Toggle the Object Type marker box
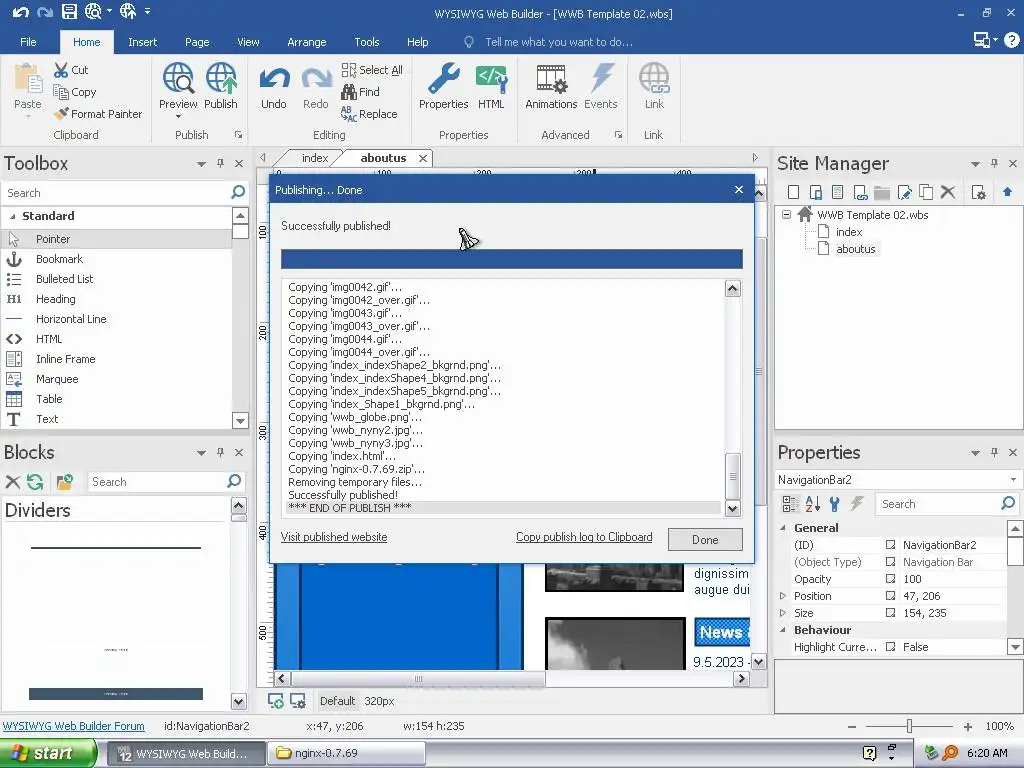 pos(890,562)
